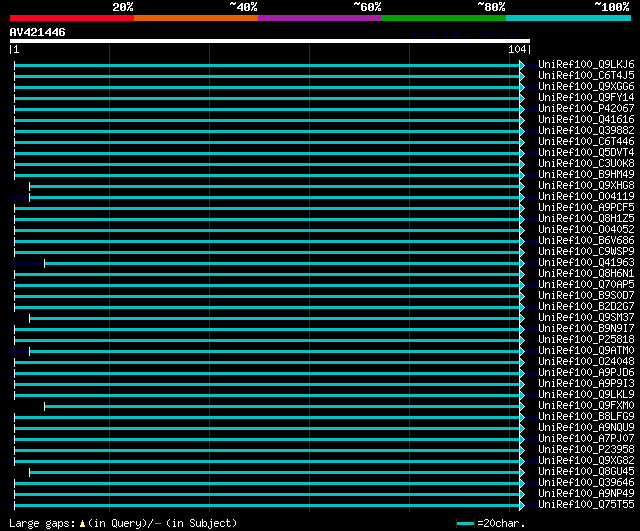Select the UniRef100_A9PJD6 label

point(586,373)
